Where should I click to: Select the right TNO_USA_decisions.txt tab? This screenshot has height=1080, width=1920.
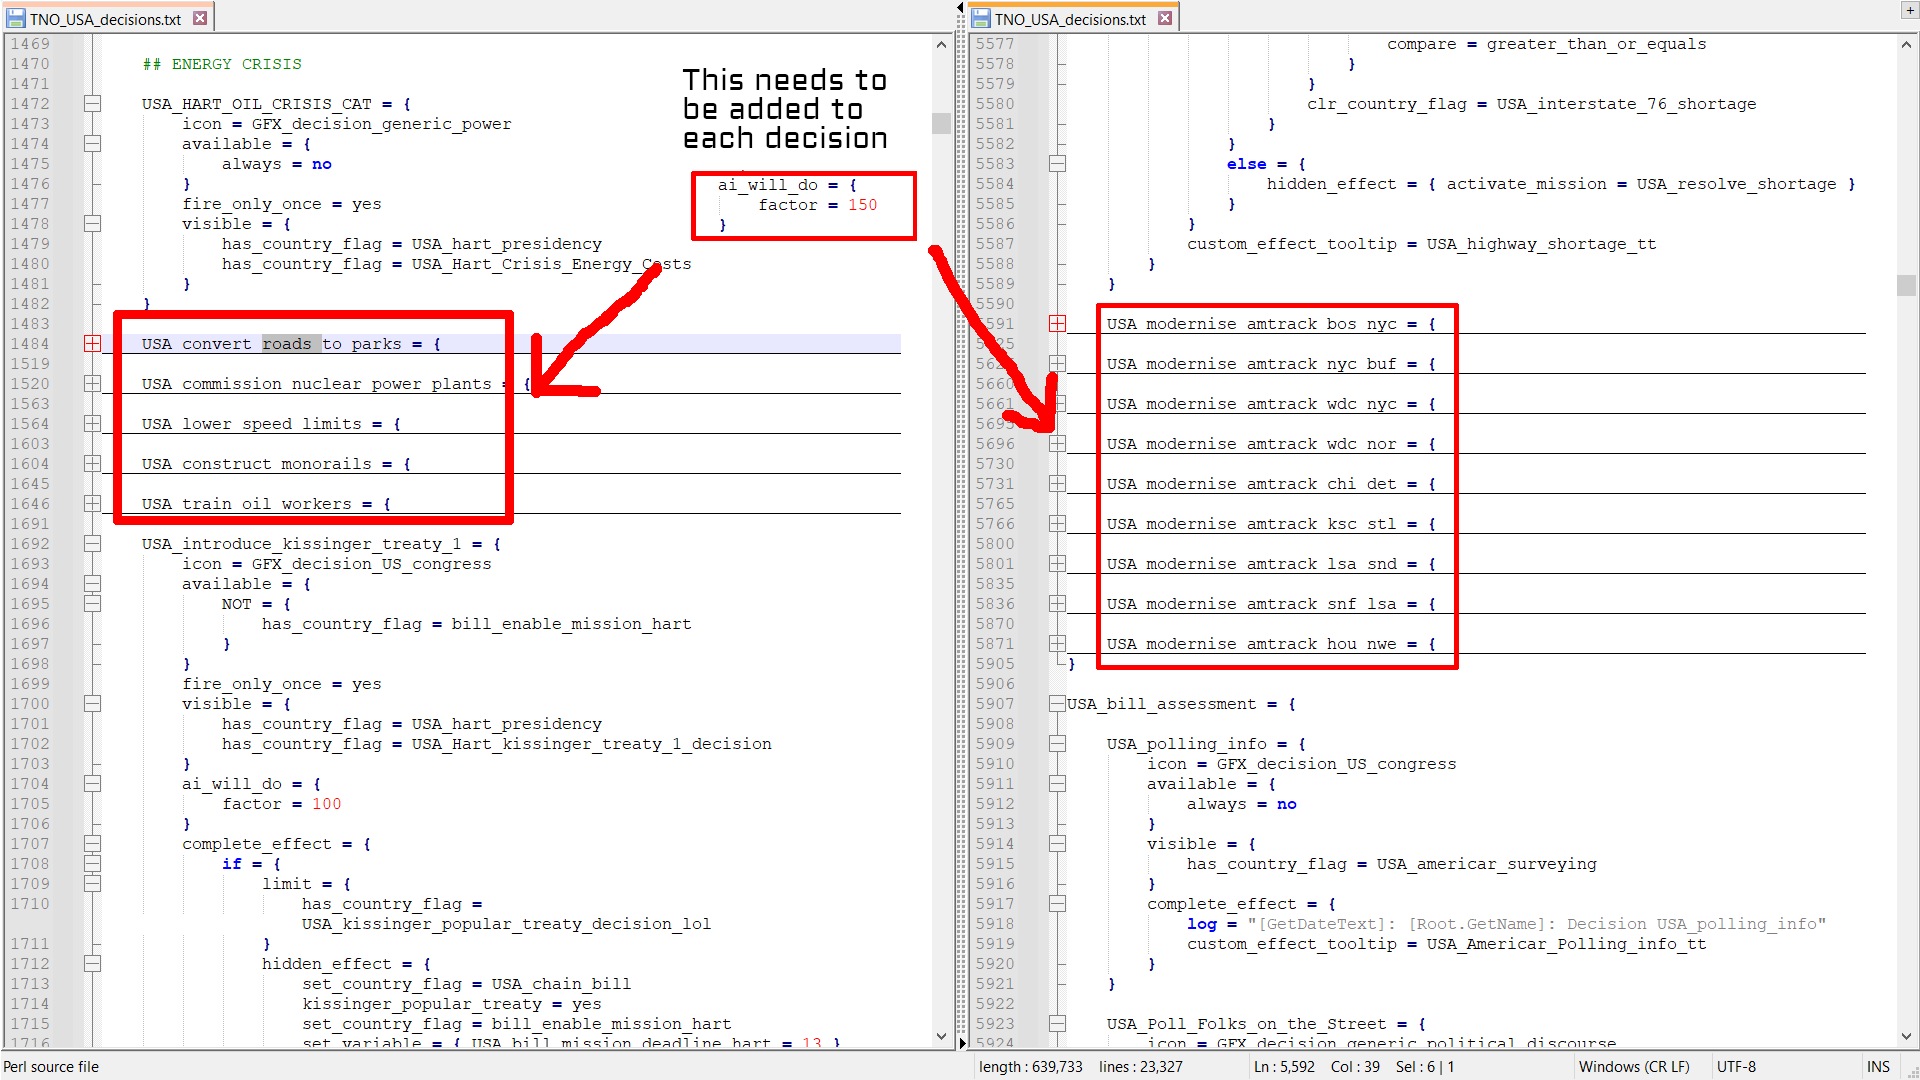[x=1070, y=19]
